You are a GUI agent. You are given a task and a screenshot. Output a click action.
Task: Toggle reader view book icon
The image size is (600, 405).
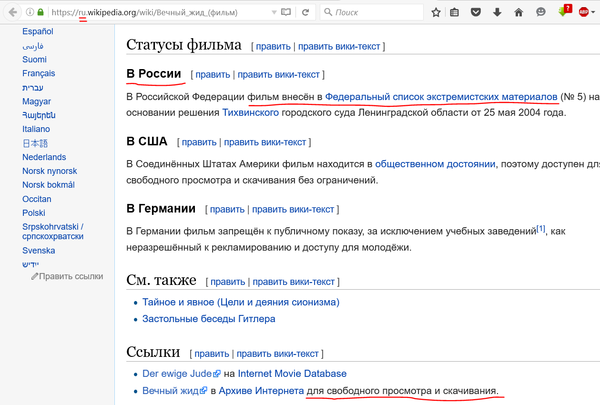coord(286,12)
